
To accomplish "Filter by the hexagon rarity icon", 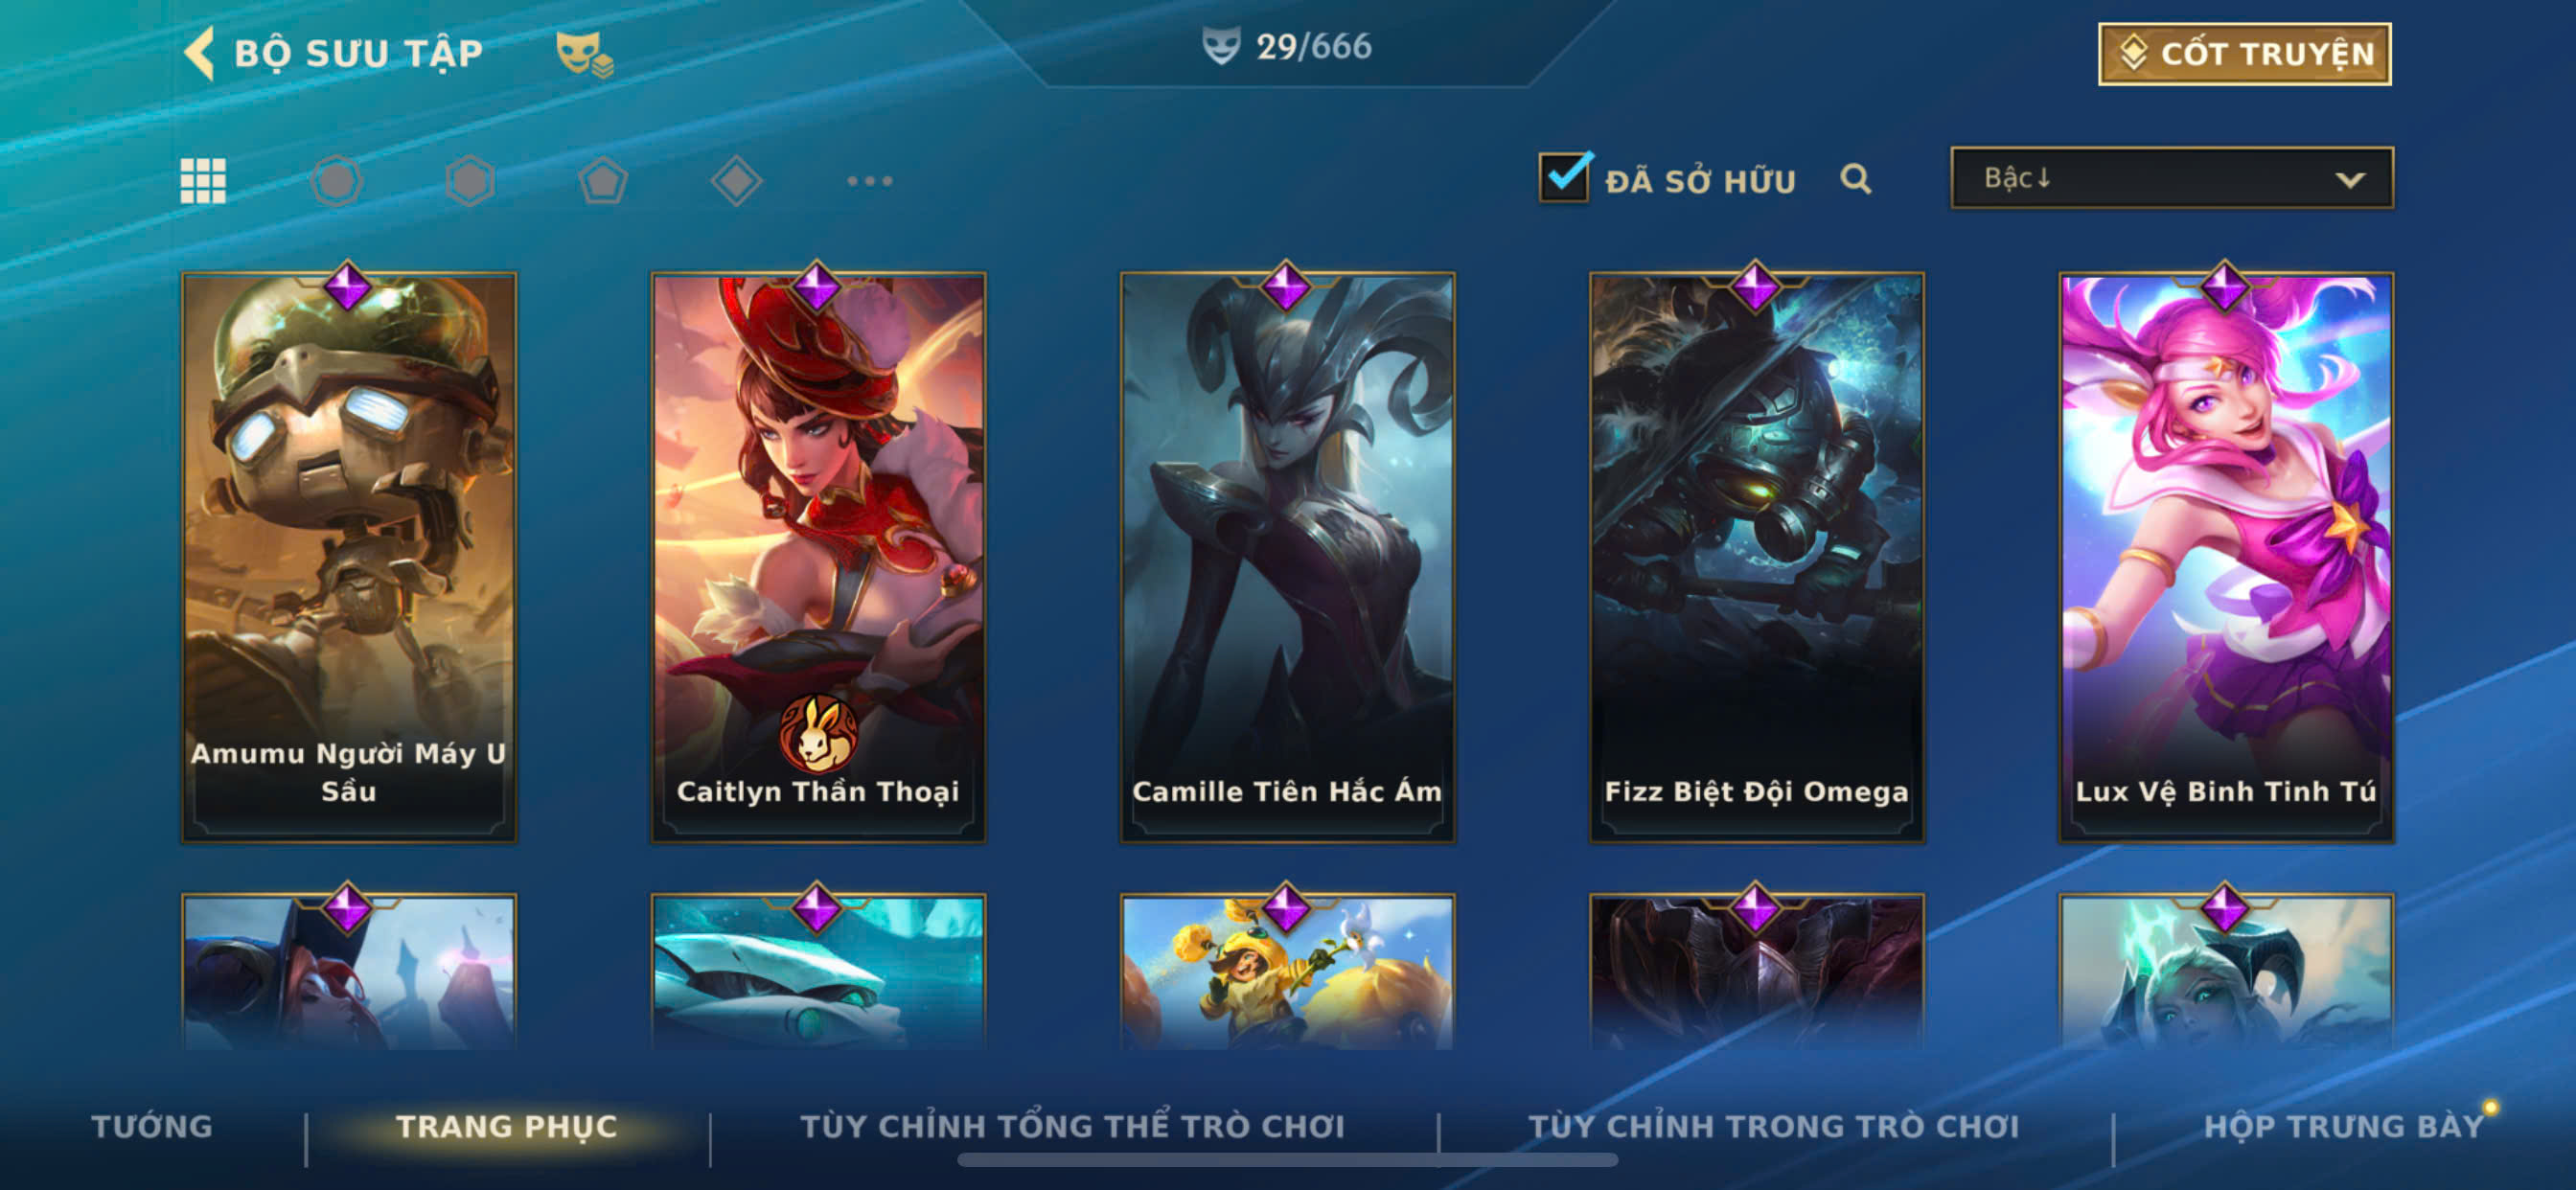I will 470,181.
